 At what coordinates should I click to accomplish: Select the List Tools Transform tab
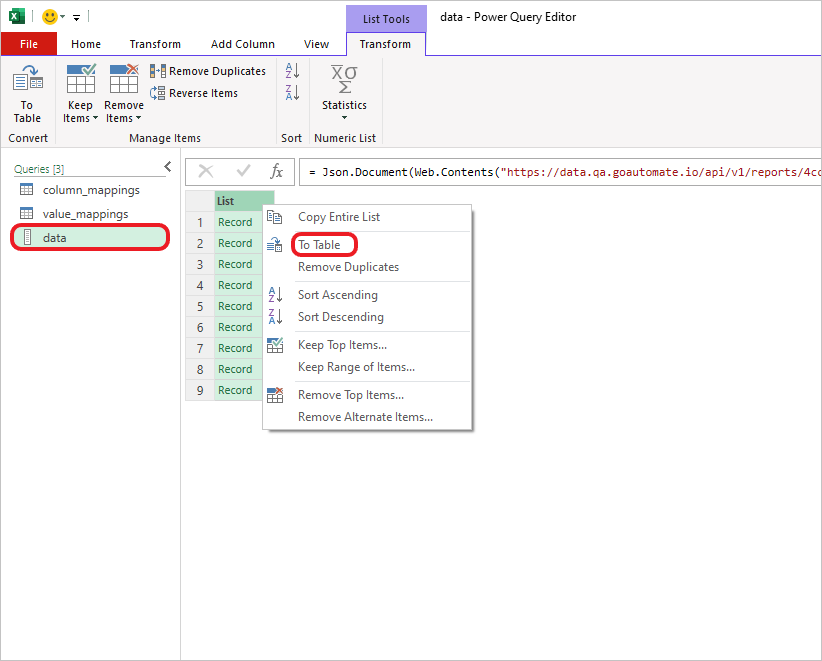[x=385, y=44]
